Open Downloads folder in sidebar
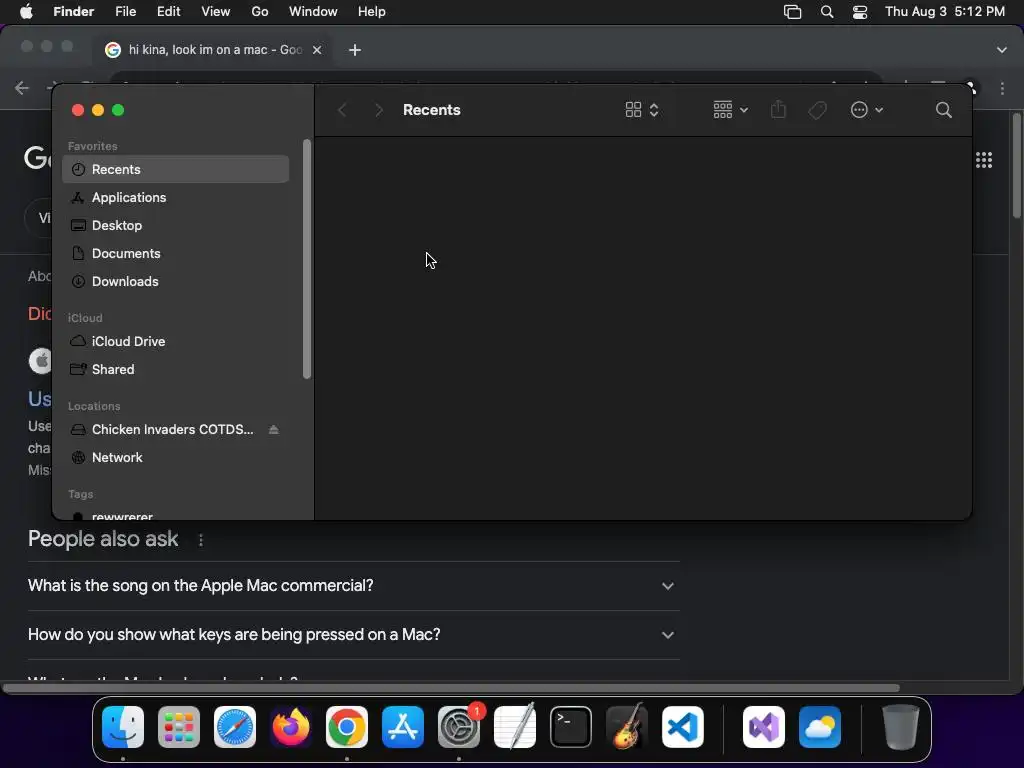Image resolution: width=1024 pixels, height=768 pixels. (x=175, y=281)
